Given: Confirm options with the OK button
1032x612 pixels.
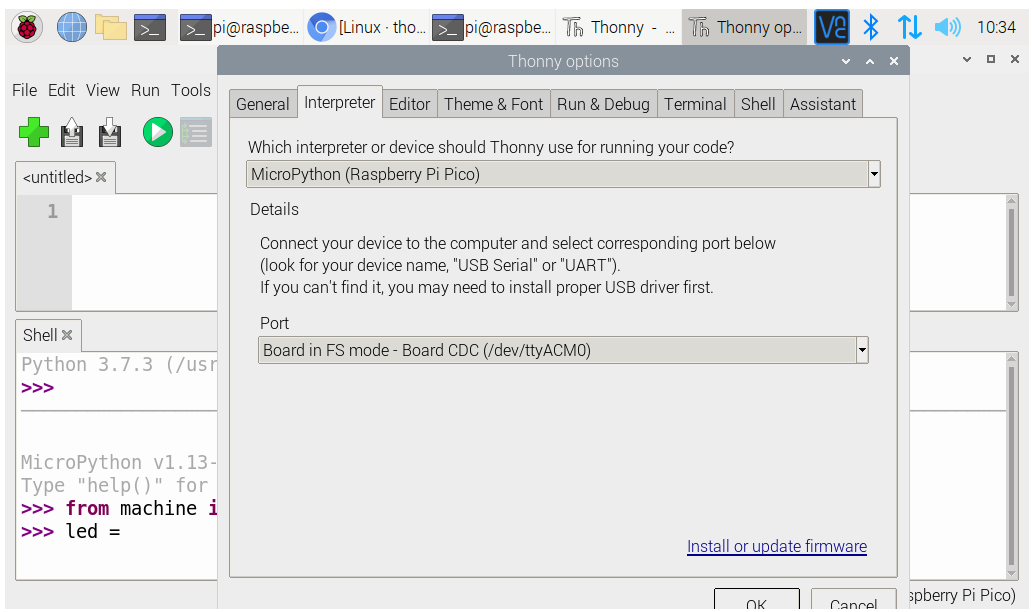Looking at the screenshot, I should pyautogui.click(x=757, y=601).
